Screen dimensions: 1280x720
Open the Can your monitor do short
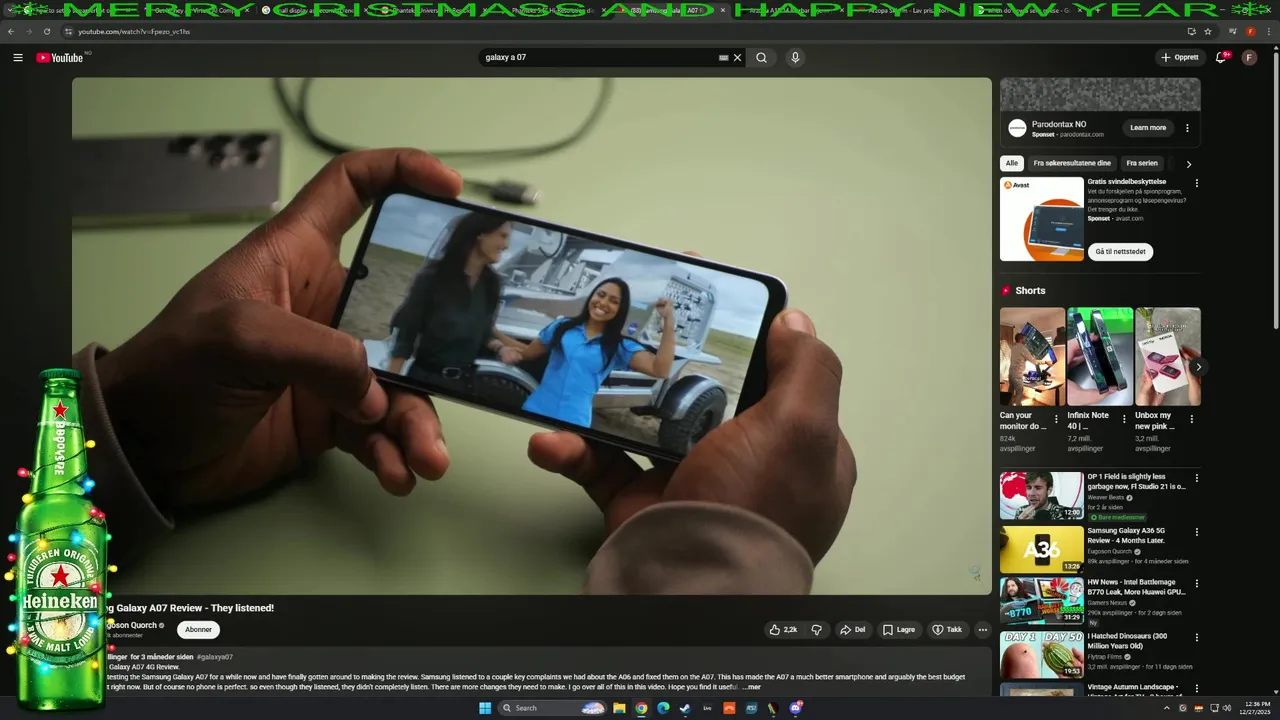[x=1032, y=356]
